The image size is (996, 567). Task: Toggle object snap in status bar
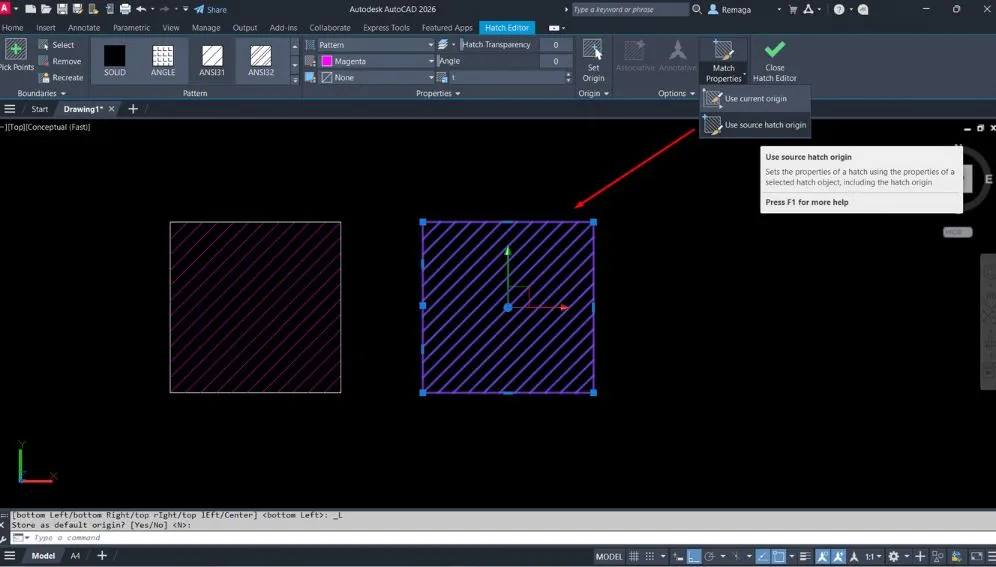pos(780,556)
